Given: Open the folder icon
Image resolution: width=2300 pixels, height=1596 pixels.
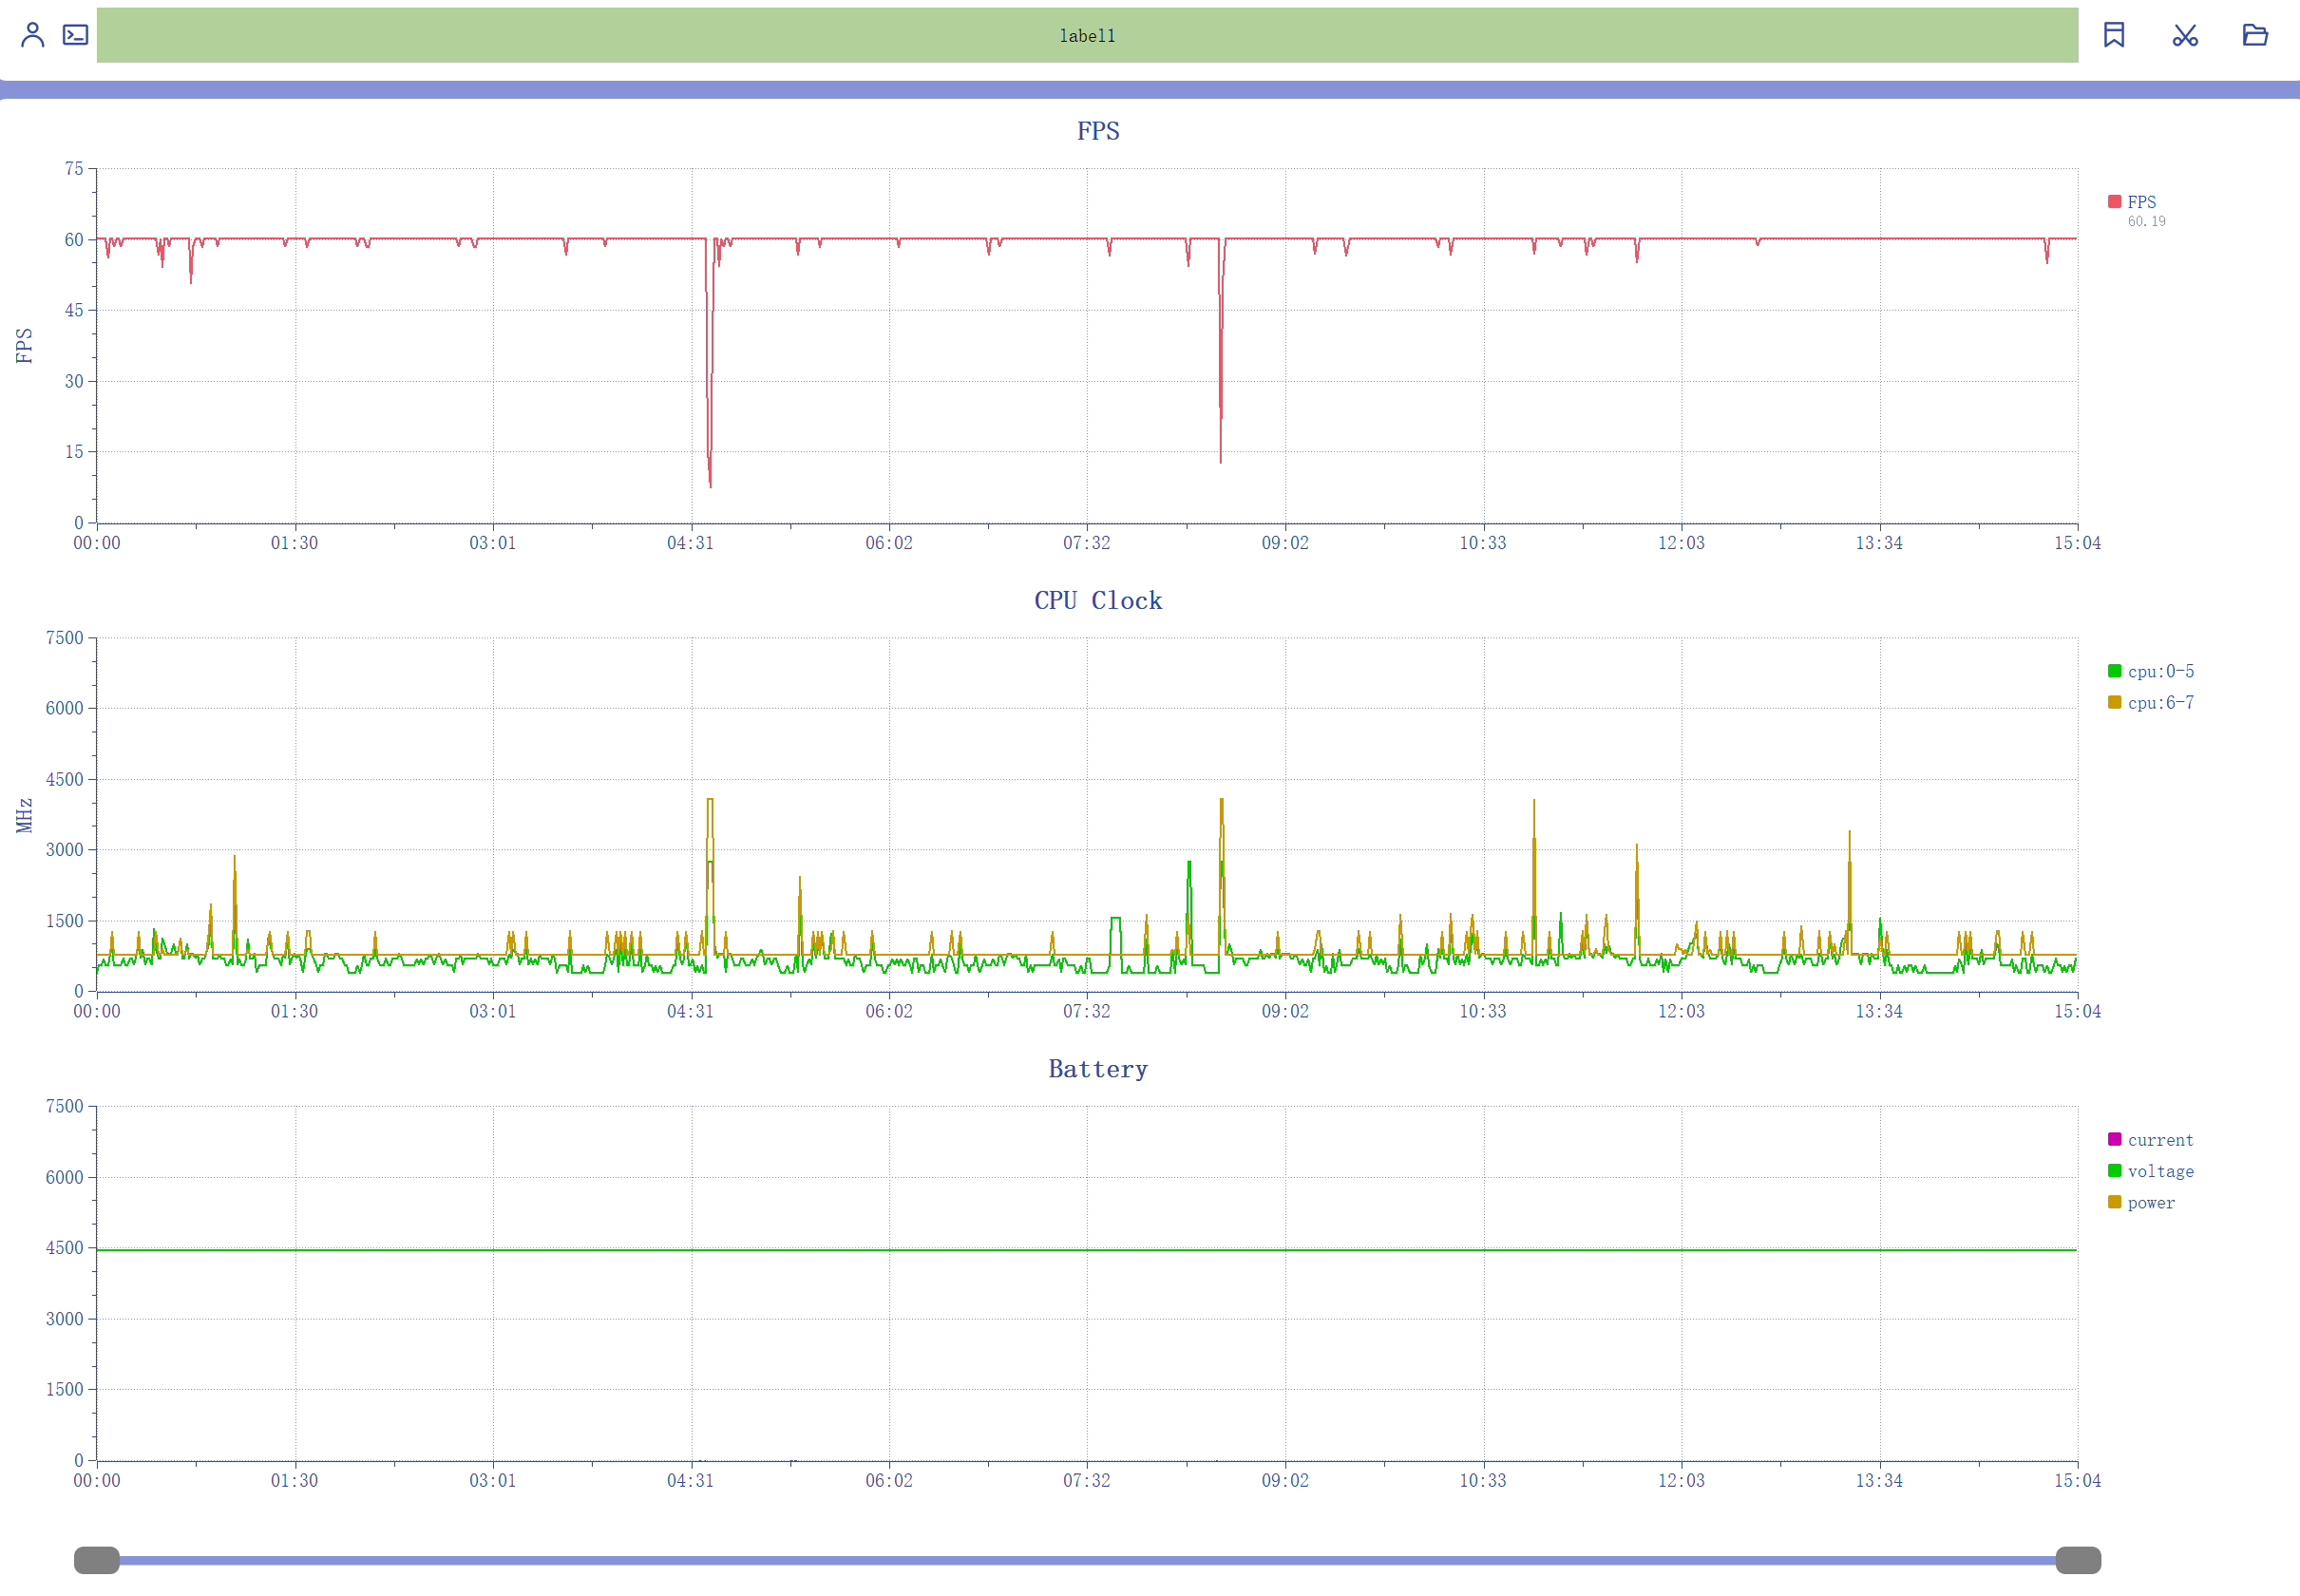Looking at the screenshot, I should pyautogui.click(x=2254, y=35).
